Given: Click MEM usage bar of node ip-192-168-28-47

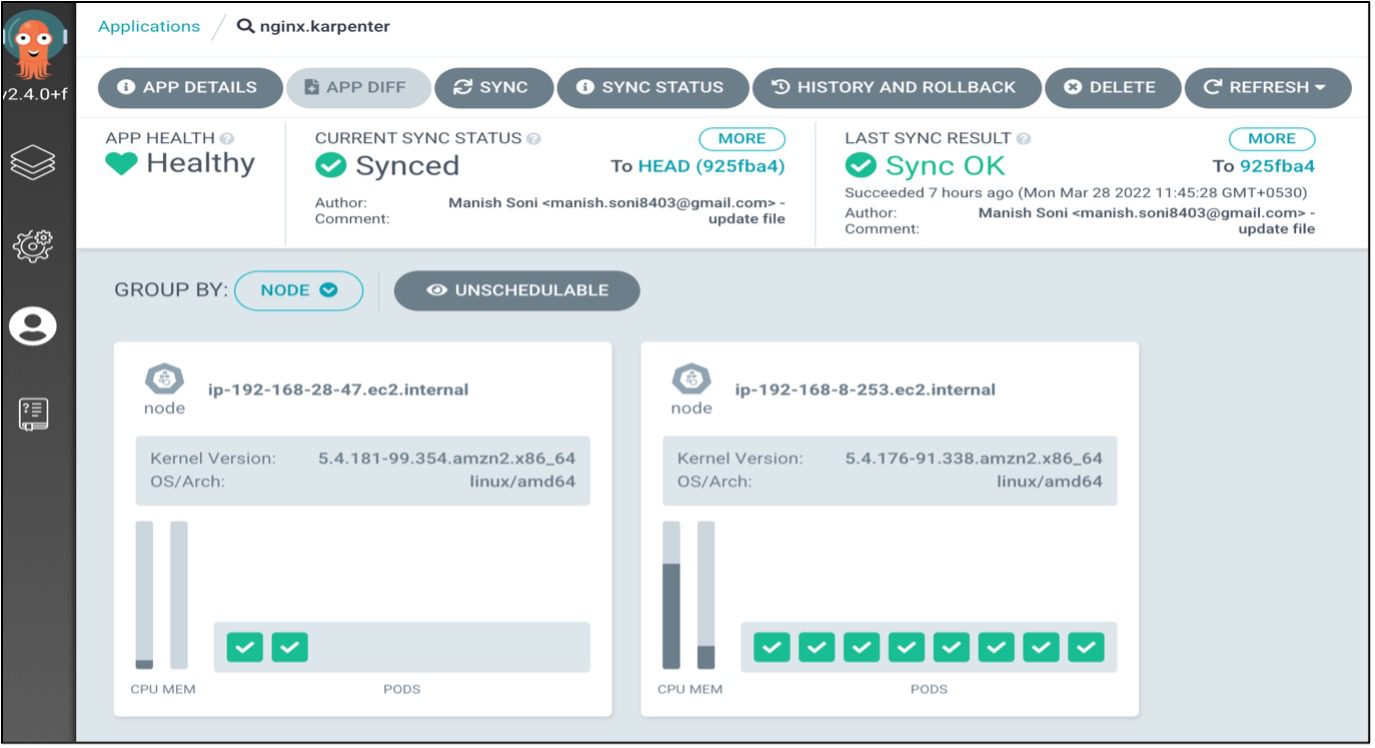Looking at the screenshot, I should pyautogui.click(x=179, y=595).
